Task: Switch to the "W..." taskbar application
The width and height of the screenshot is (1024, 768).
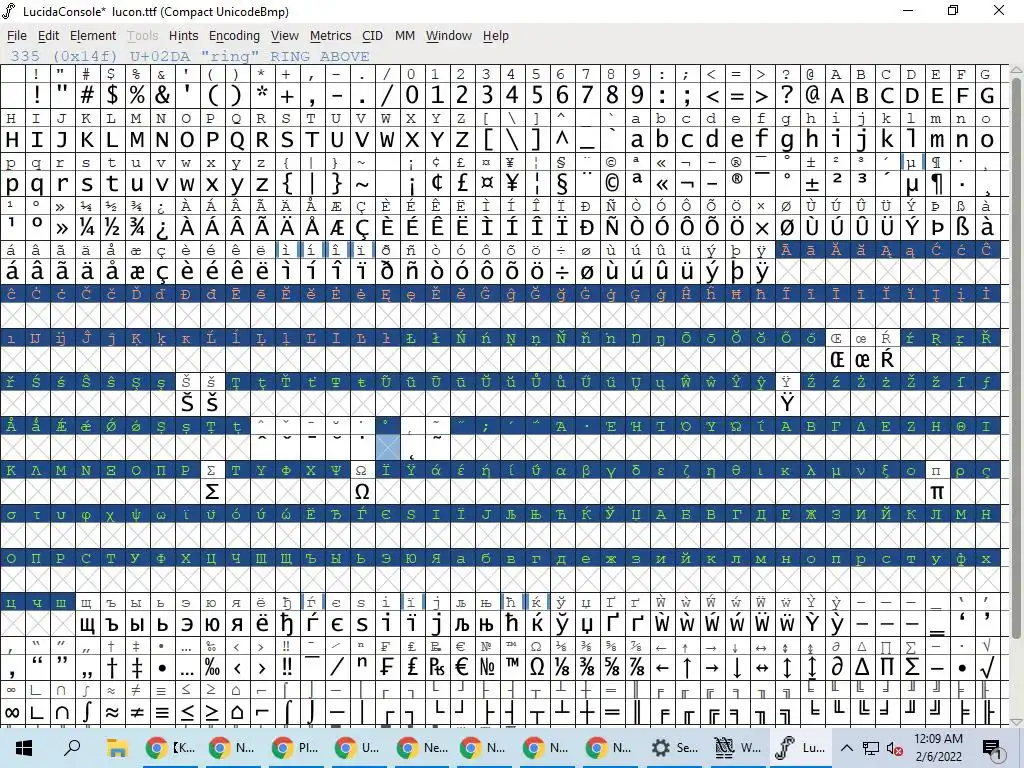Action: coord(737,748)
